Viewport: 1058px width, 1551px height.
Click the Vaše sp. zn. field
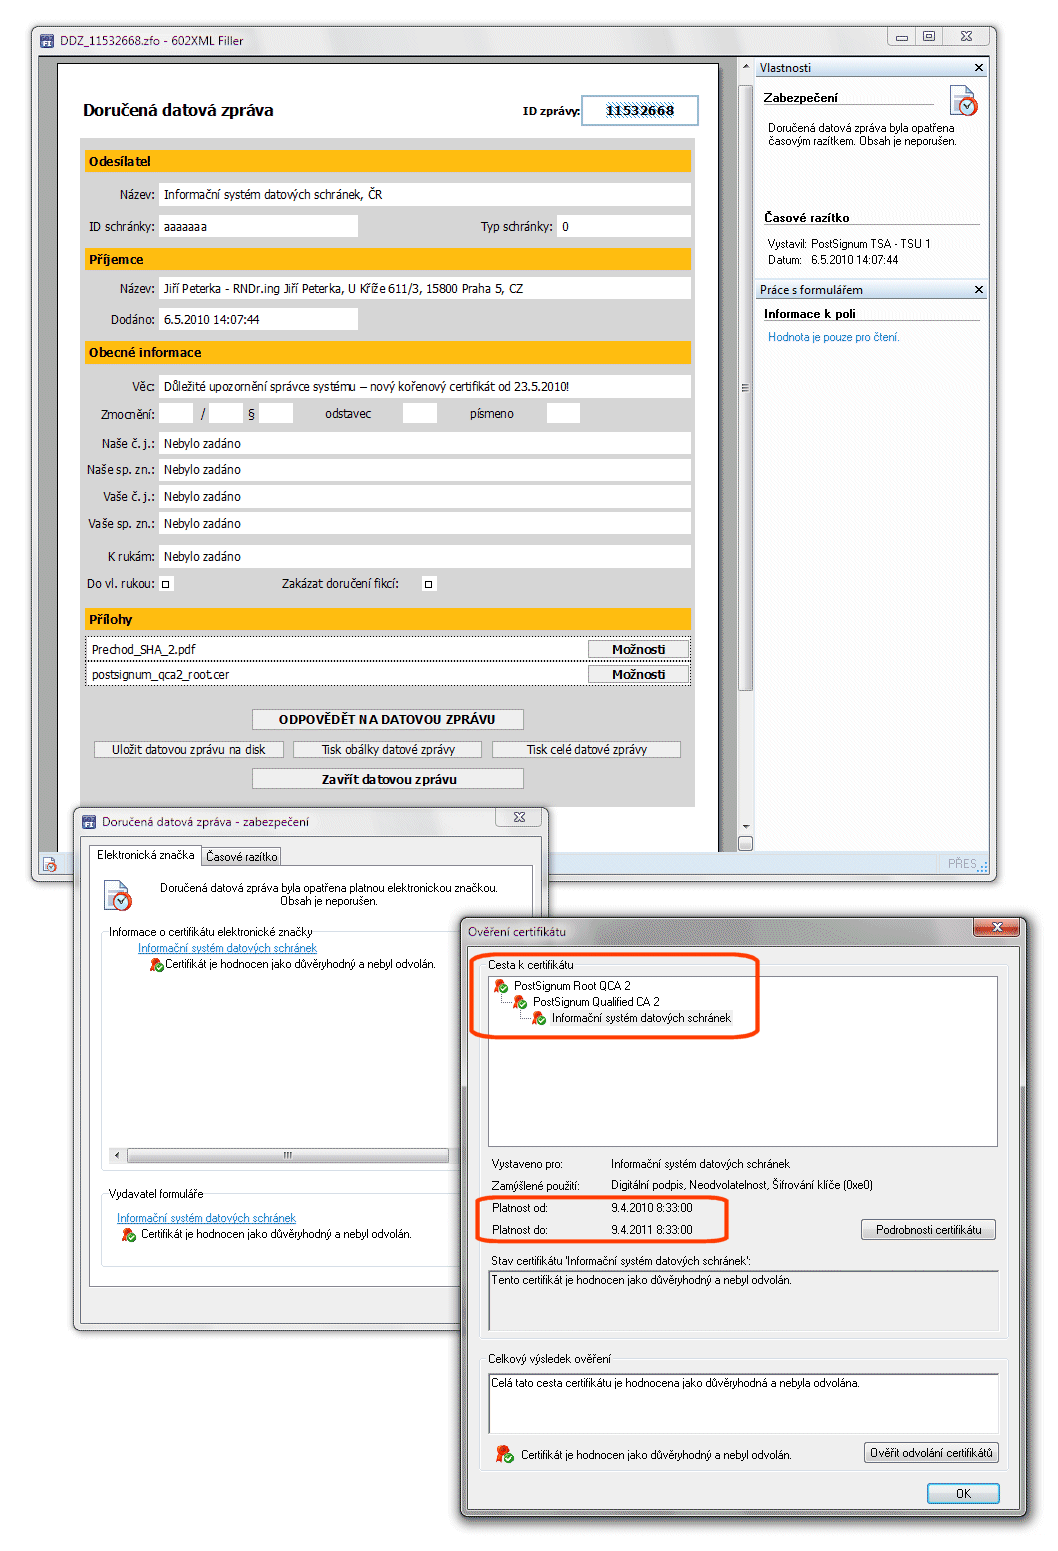(x=425, y=524)
